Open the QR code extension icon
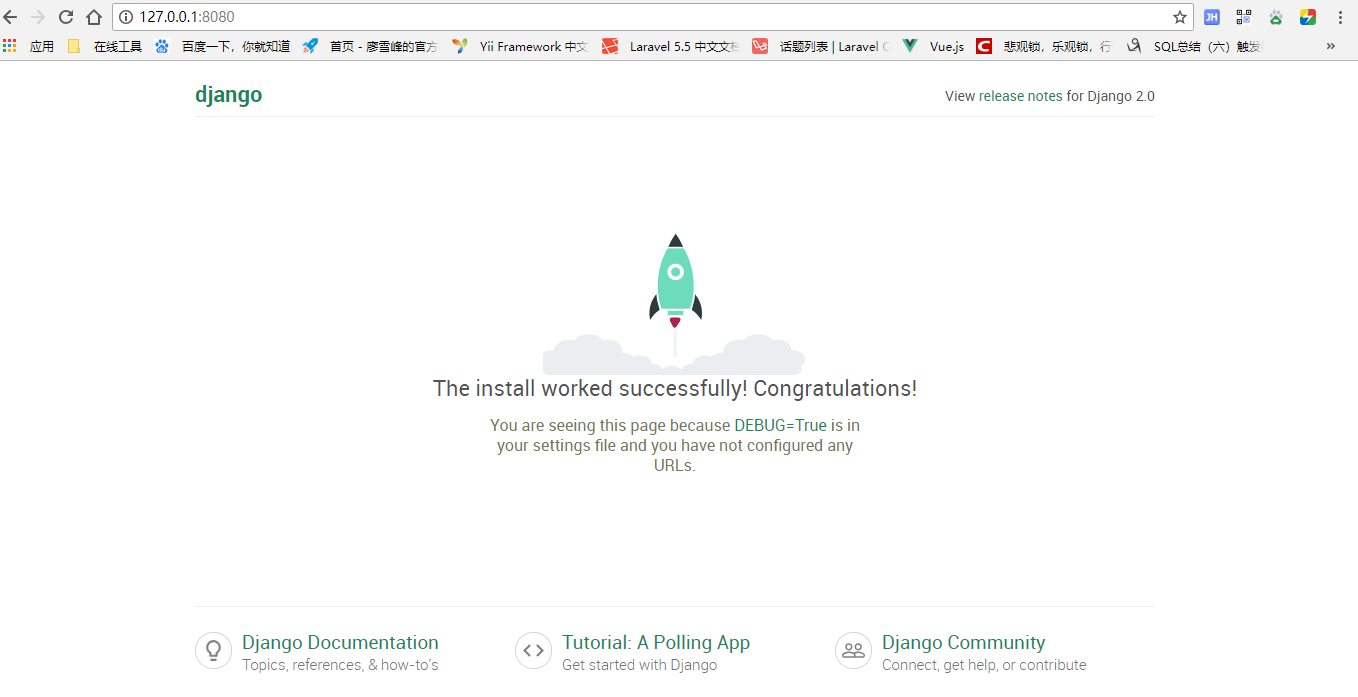The height and width of the screenshot is (697, 1358). pyautogui.click(x=1244, y=17)
